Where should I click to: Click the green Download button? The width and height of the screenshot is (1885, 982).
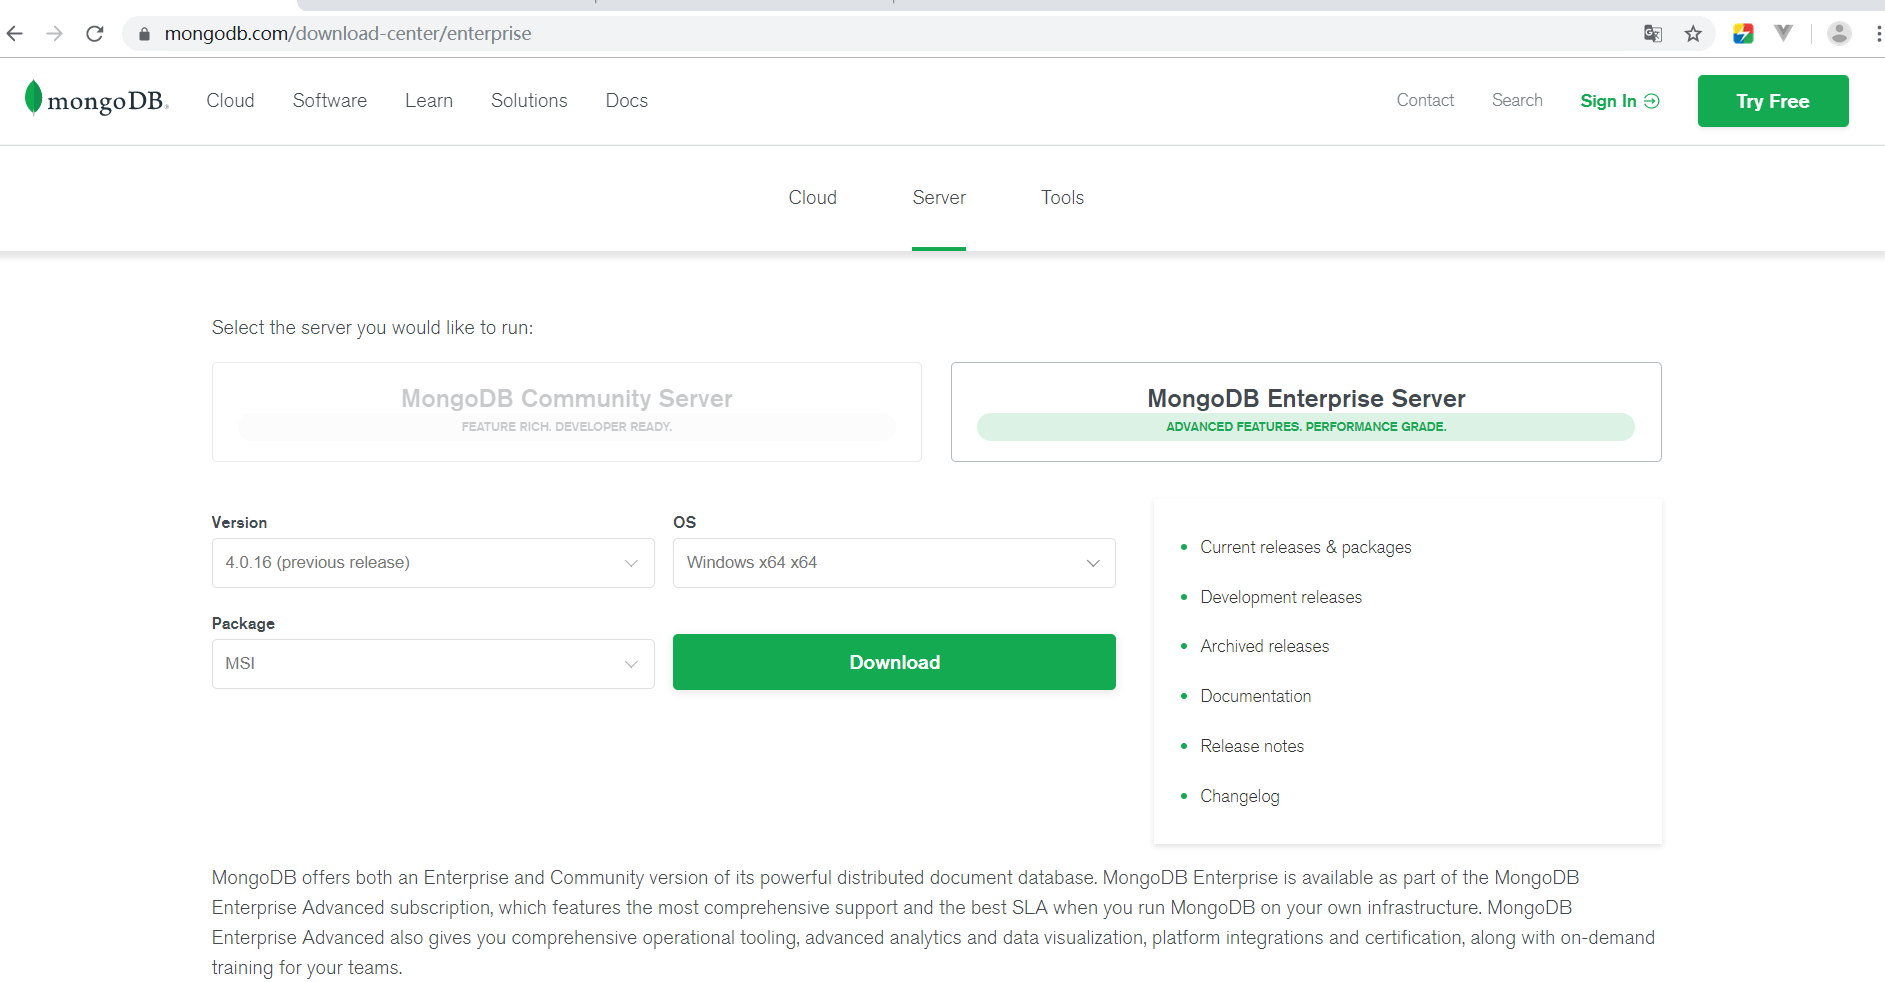894,662
